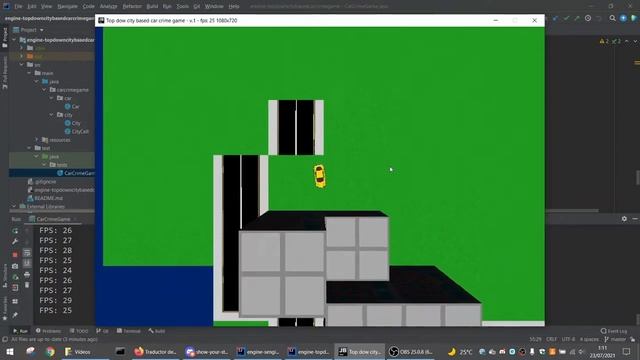Click the master git branch widget
The image size is (640, 360).
[x=615, y=339]
